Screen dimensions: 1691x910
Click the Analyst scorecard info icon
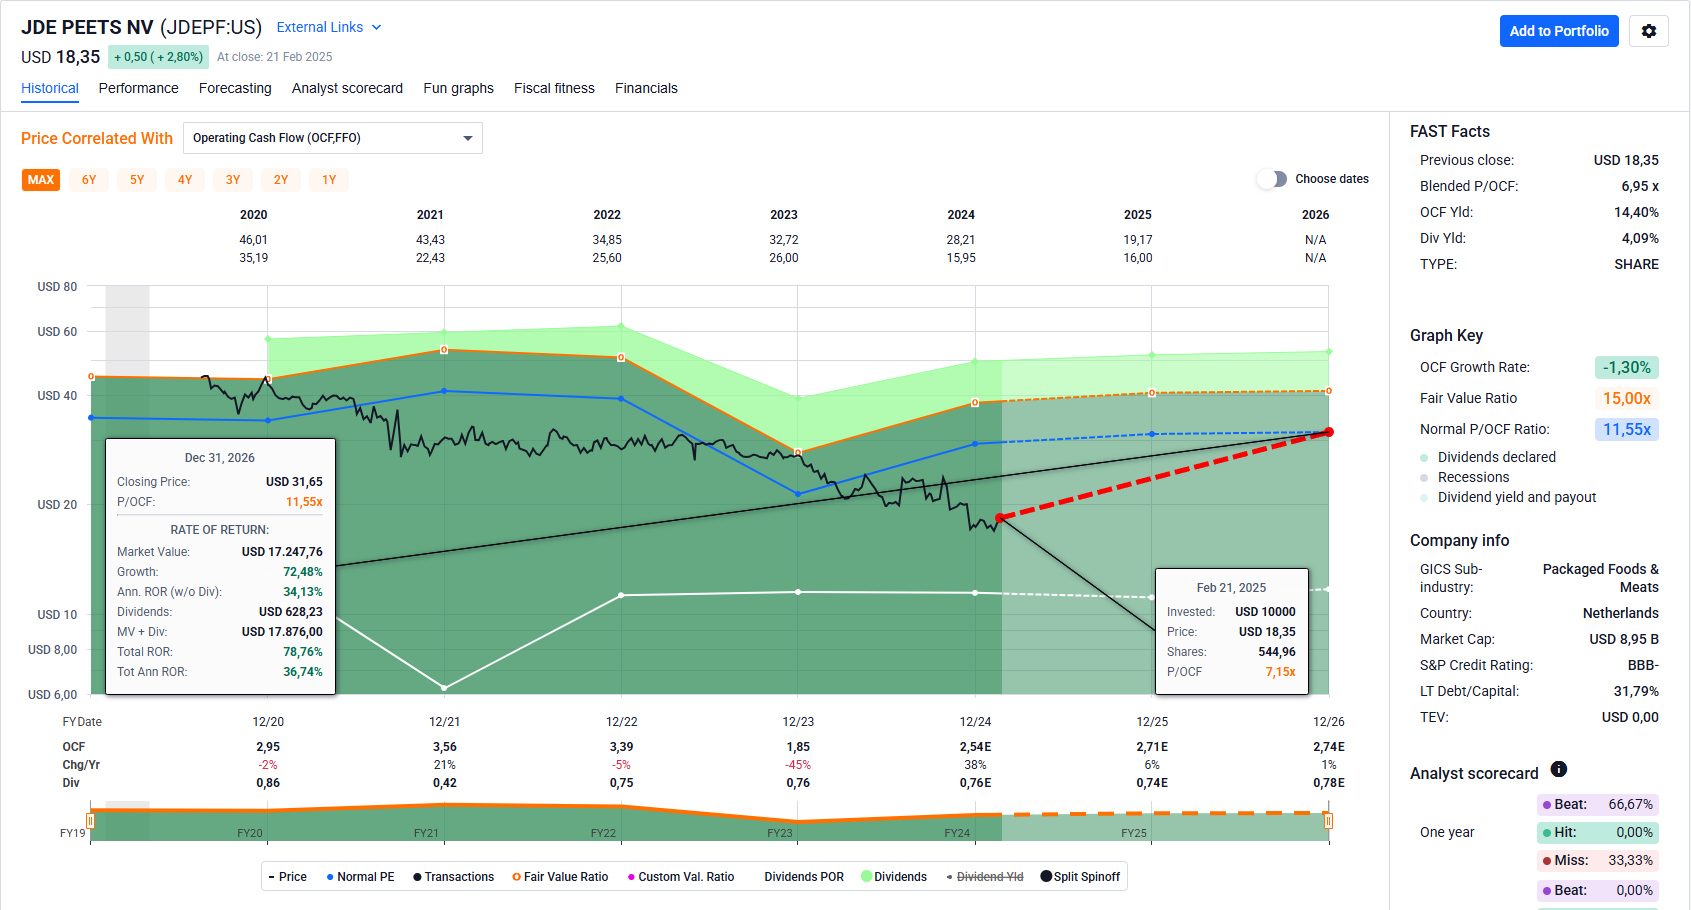(1558, 769)
